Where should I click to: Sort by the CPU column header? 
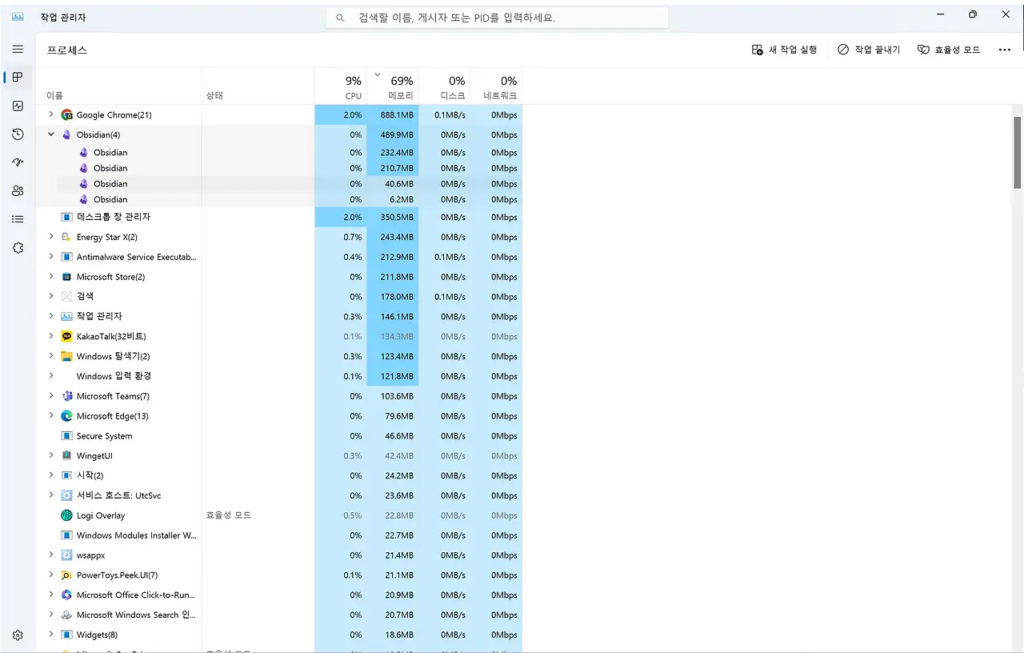click(340, 87)
